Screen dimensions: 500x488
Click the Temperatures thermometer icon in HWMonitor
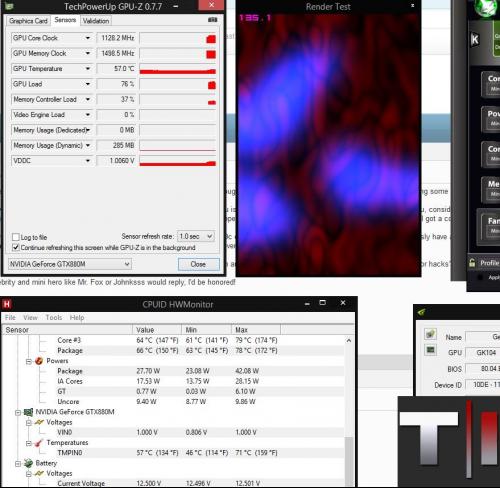coord(39,443)
